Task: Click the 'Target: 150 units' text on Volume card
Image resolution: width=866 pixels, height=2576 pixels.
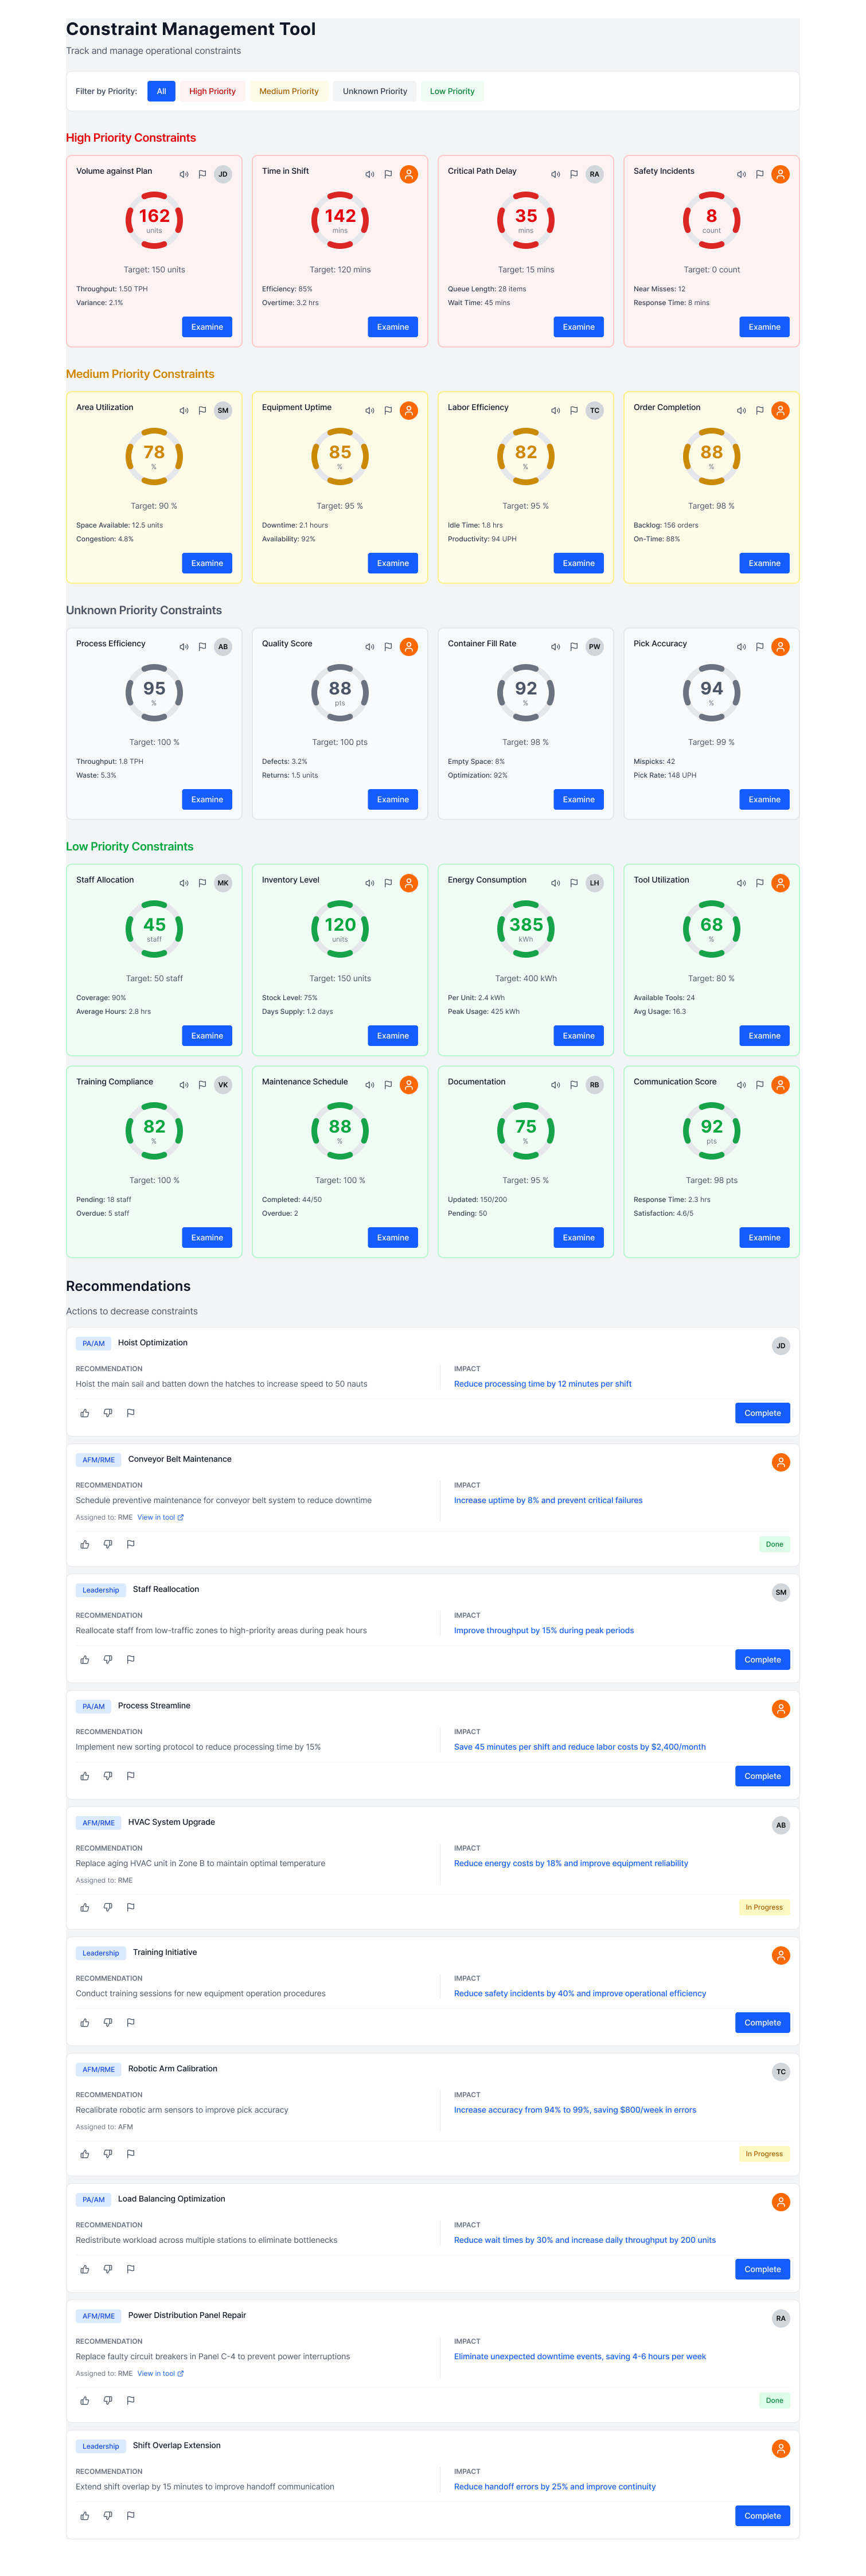Action: (x=154, y=270)
